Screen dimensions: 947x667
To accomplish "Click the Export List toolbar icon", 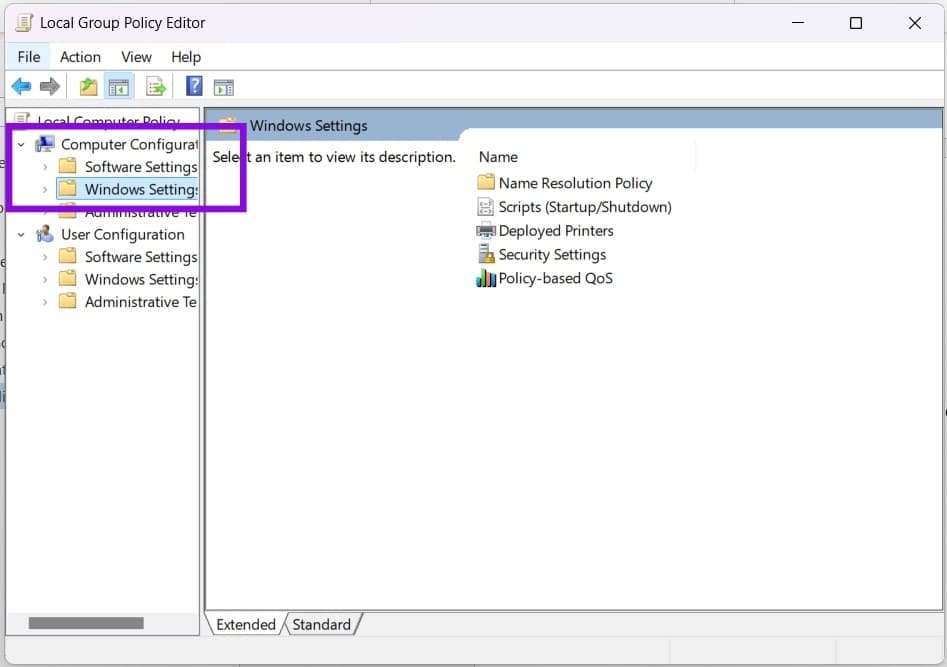I will (156, 87).
